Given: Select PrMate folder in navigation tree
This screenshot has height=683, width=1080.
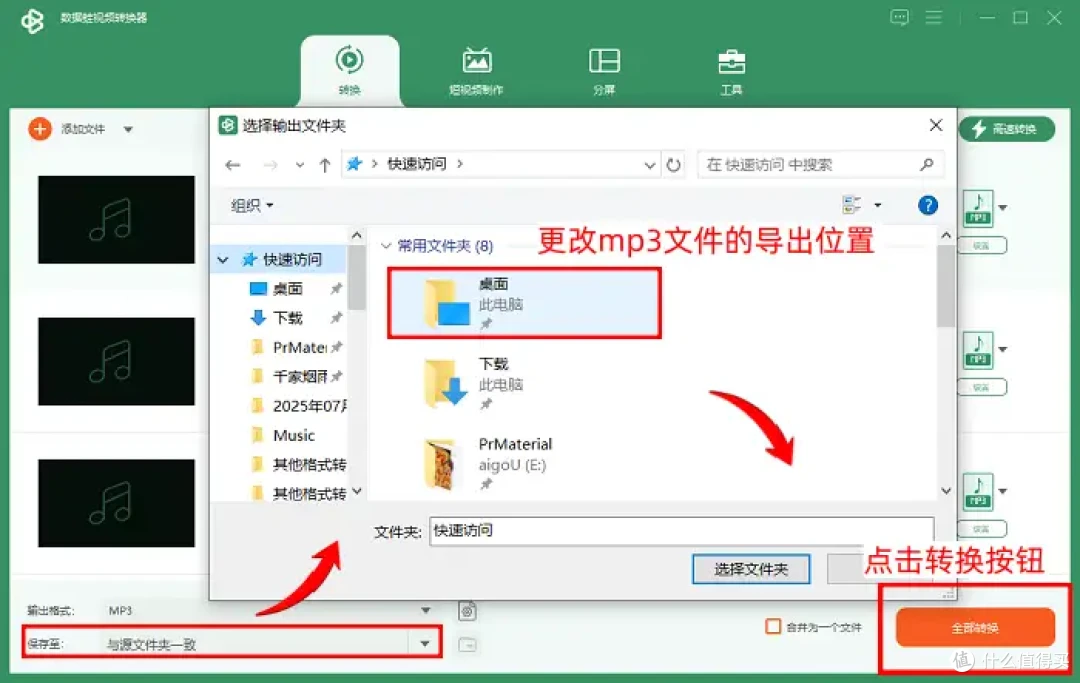Looking at the screenshot, I should (298, 347).
